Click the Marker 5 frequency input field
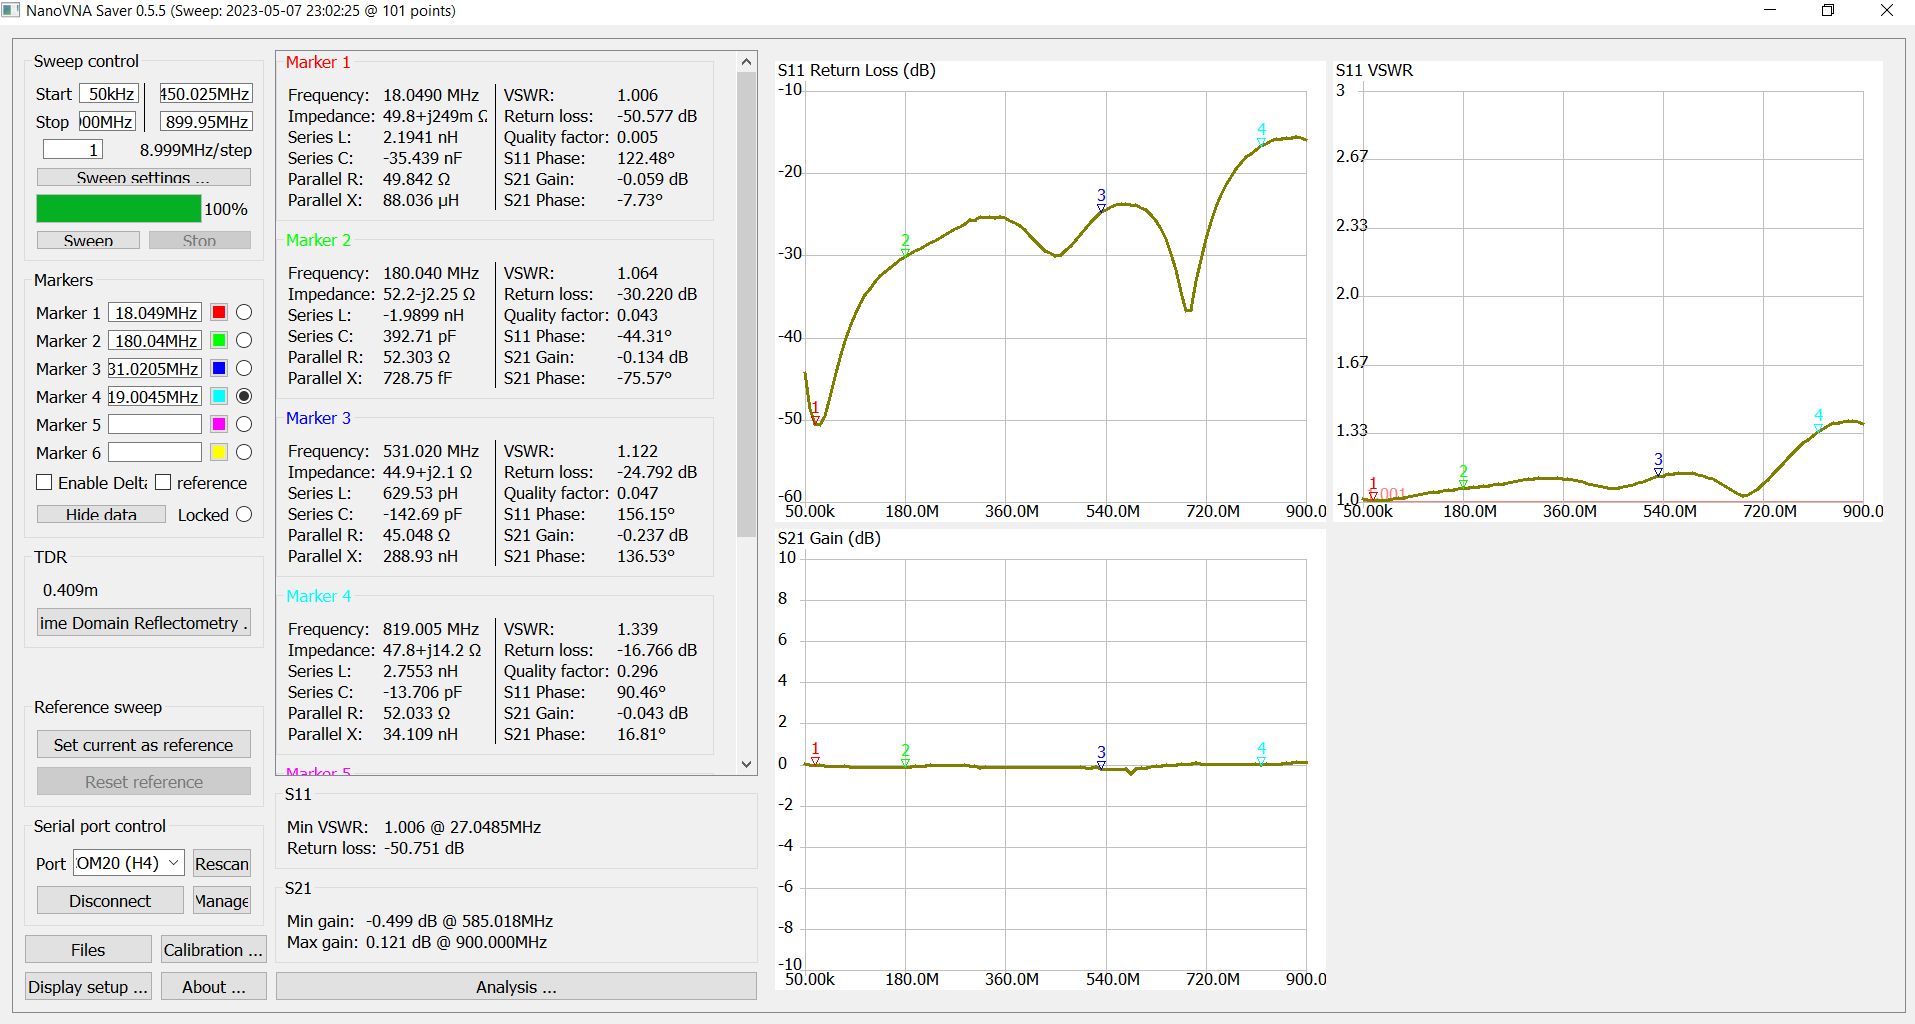The image size is (1915, 1024). 155,425
